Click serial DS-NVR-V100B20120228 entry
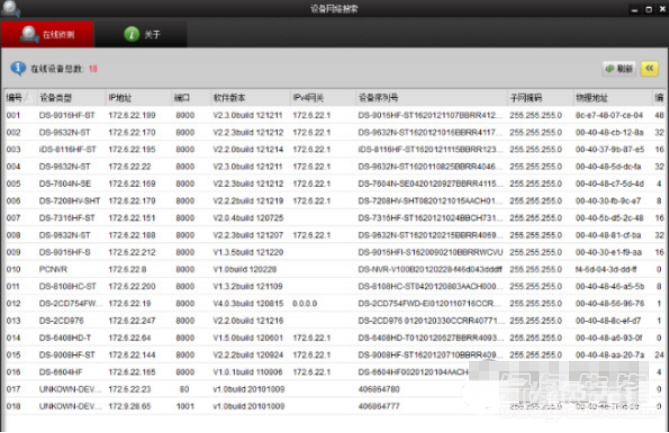 [430, 269]
